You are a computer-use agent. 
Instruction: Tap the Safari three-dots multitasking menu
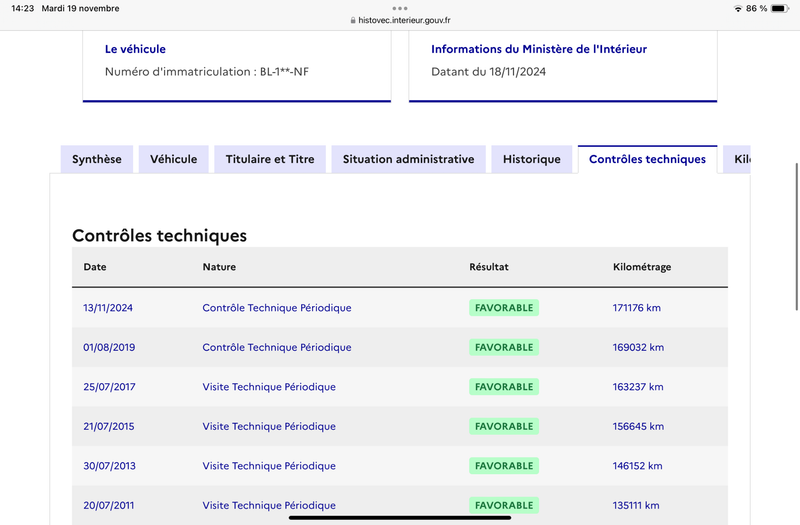(x=400, y=8)
